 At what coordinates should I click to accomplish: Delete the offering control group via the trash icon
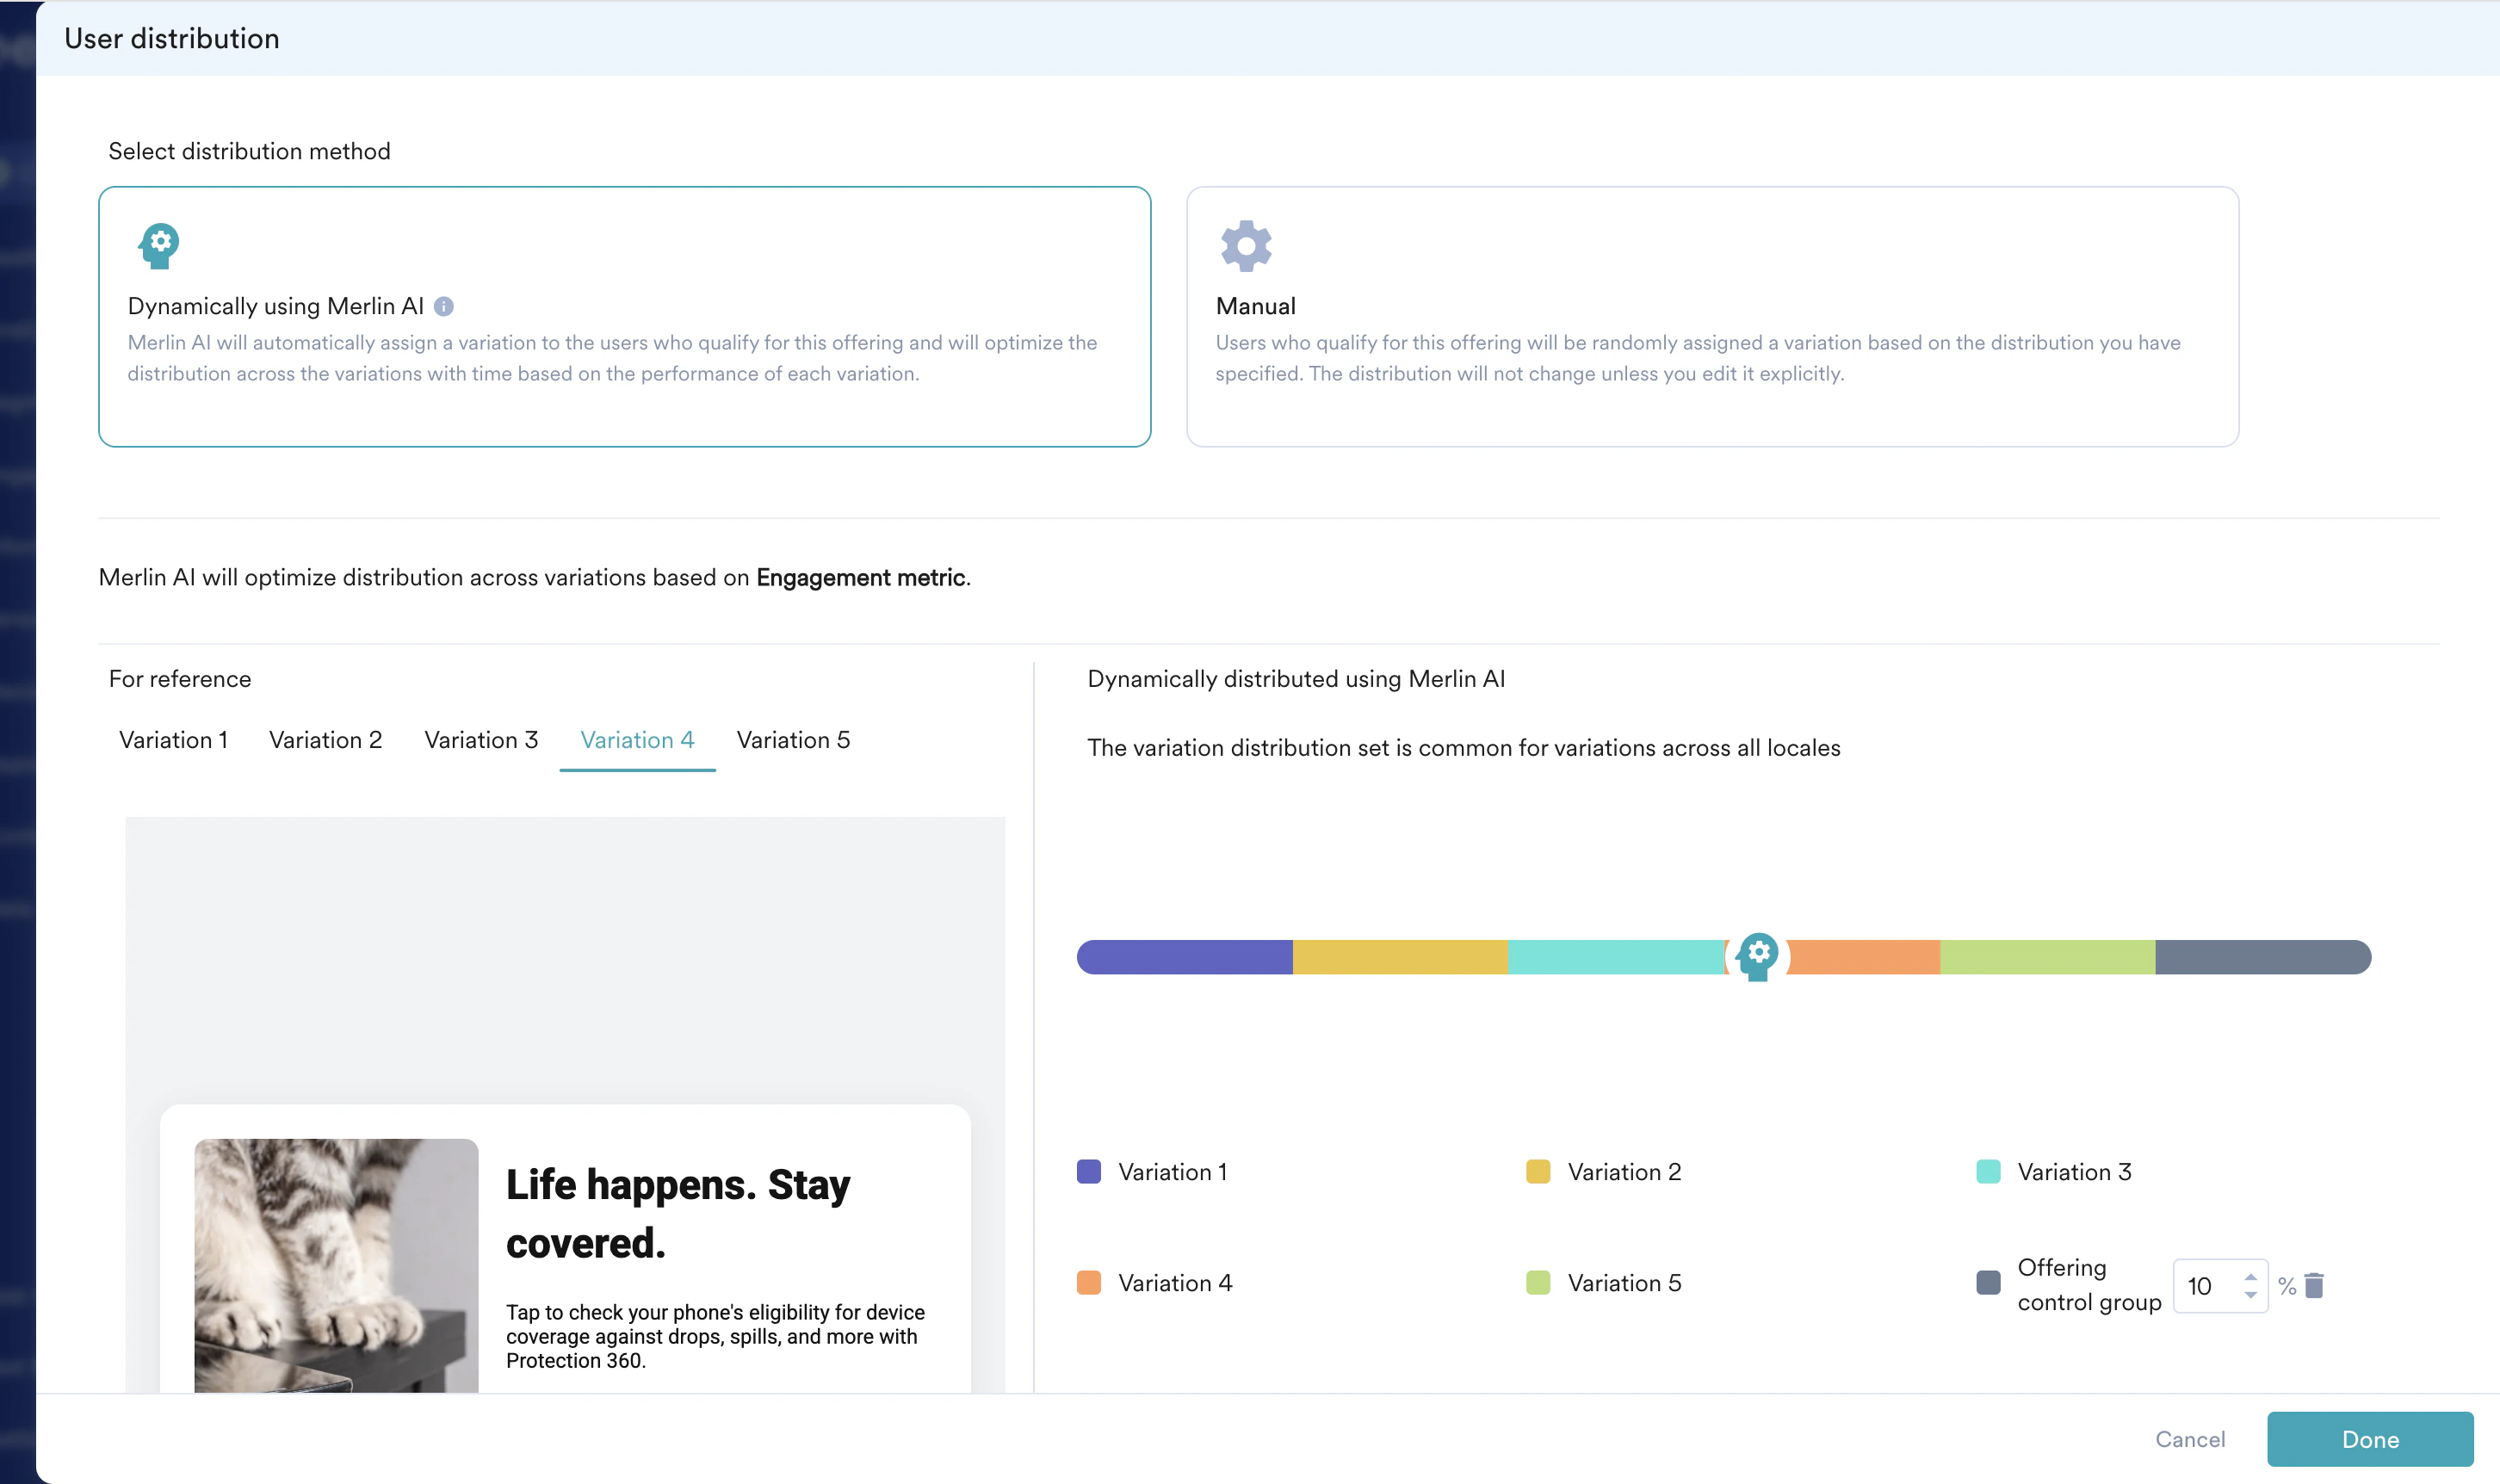[x=2314, y=1285]
